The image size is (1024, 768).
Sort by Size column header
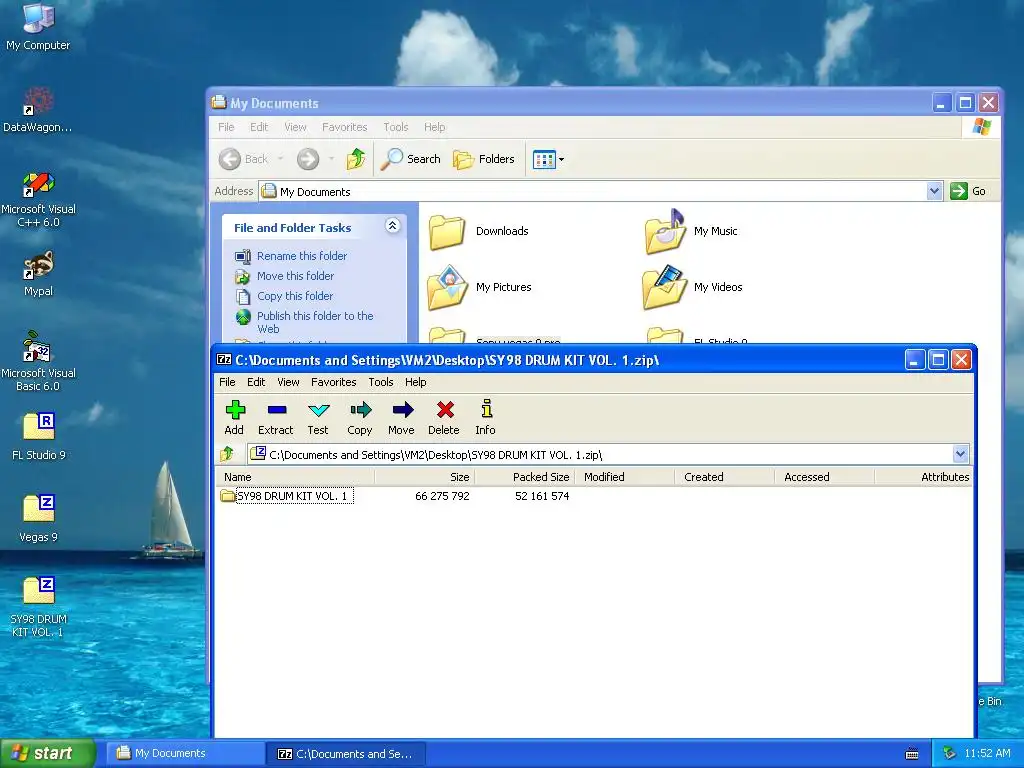424,477
